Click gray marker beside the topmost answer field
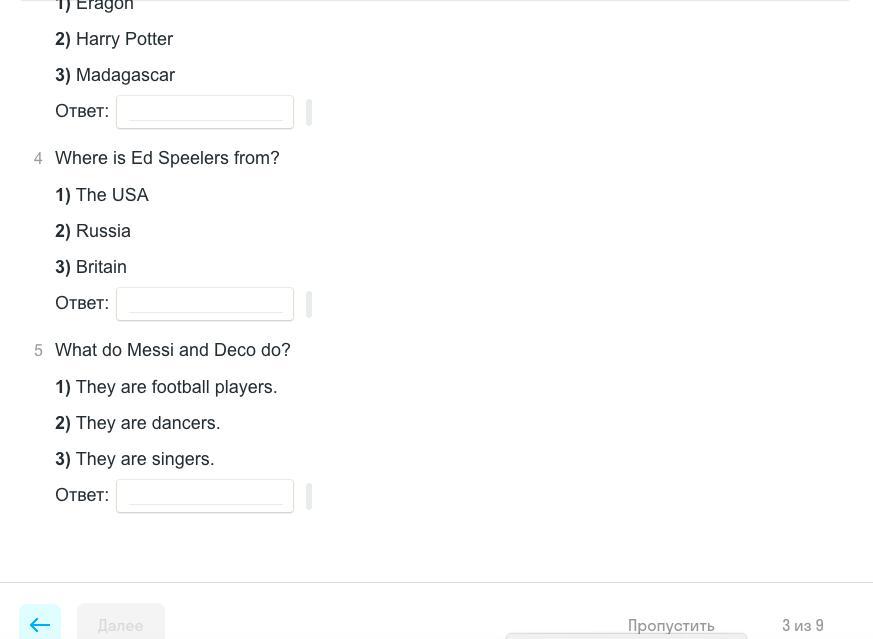The image size is (873, 639). coord(309,112)
